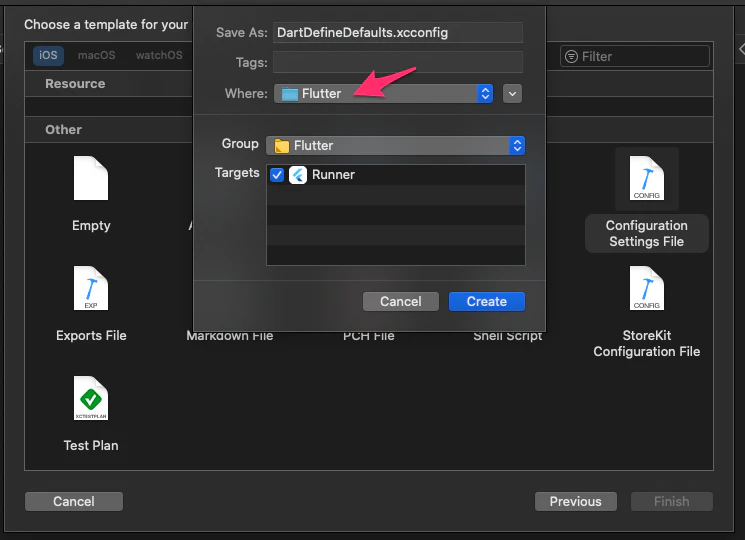Switch to the macOS platform tab

[x=96, y=55]
